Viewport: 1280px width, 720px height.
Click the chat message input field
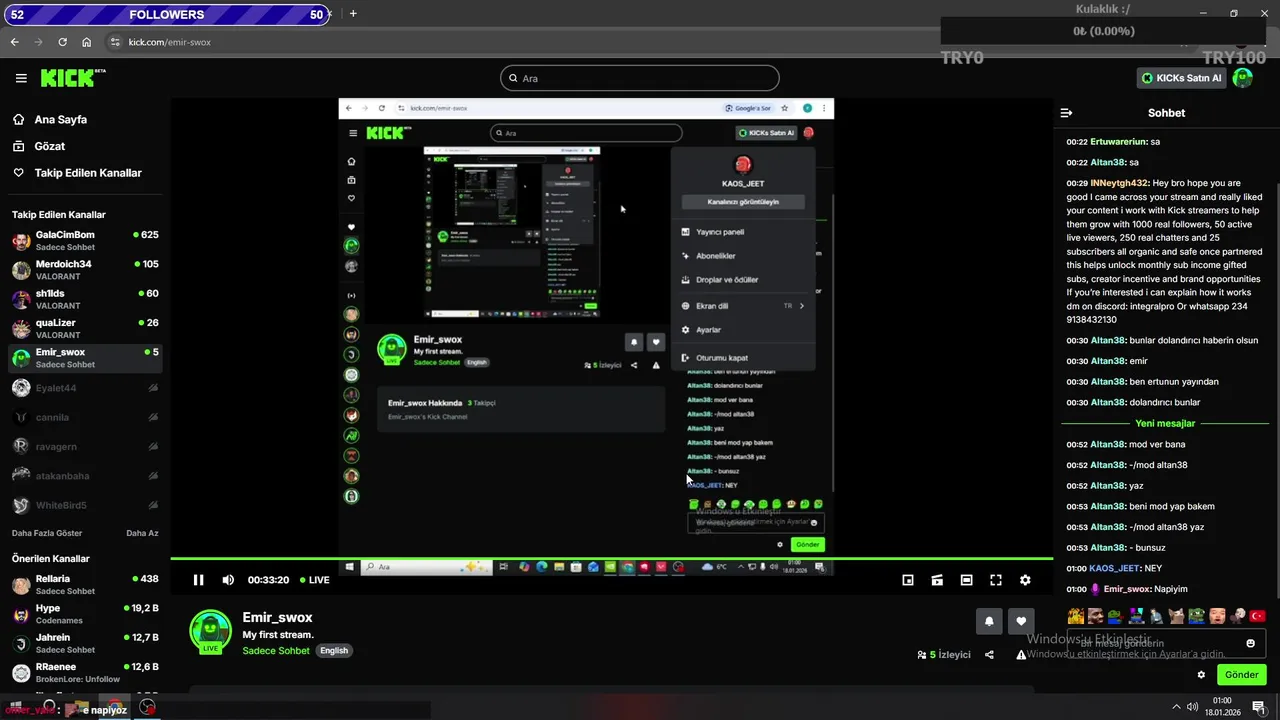point(1166,643)
